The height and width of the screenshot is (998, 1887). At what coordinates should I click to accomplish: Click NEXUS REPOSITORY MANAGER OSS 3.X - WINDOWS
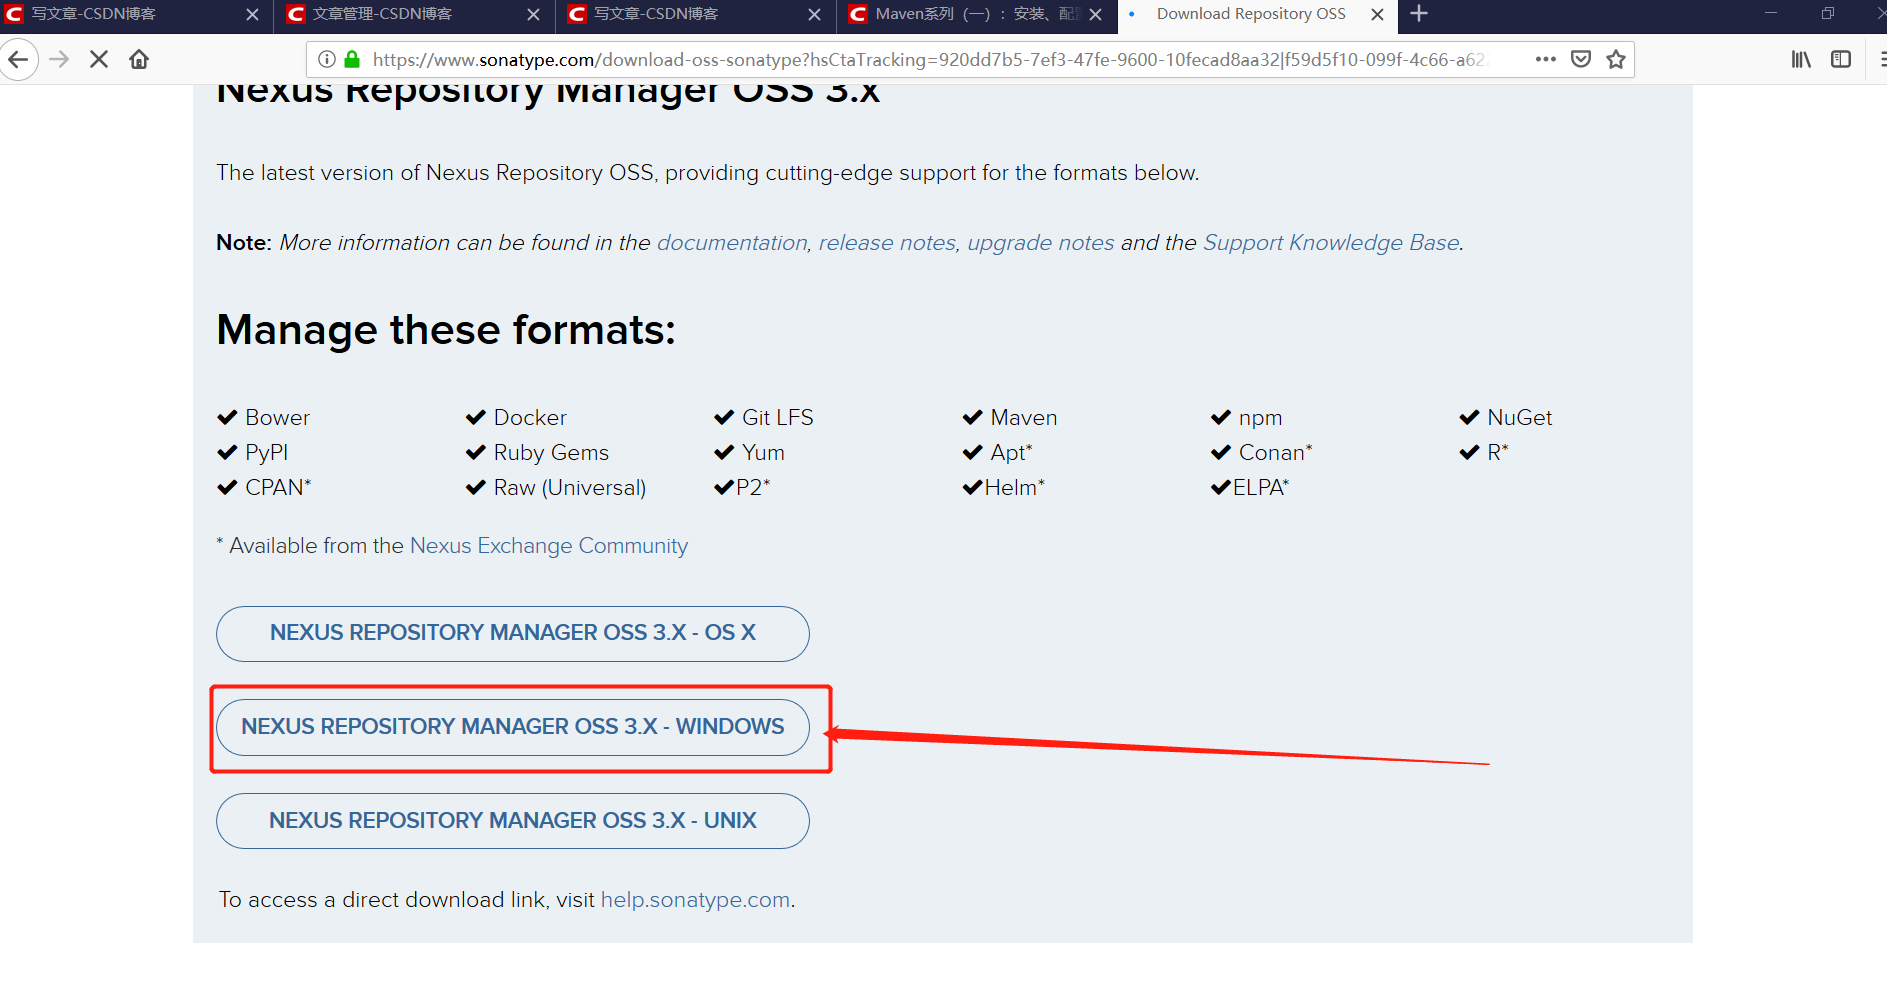click(x=512, y=727)
